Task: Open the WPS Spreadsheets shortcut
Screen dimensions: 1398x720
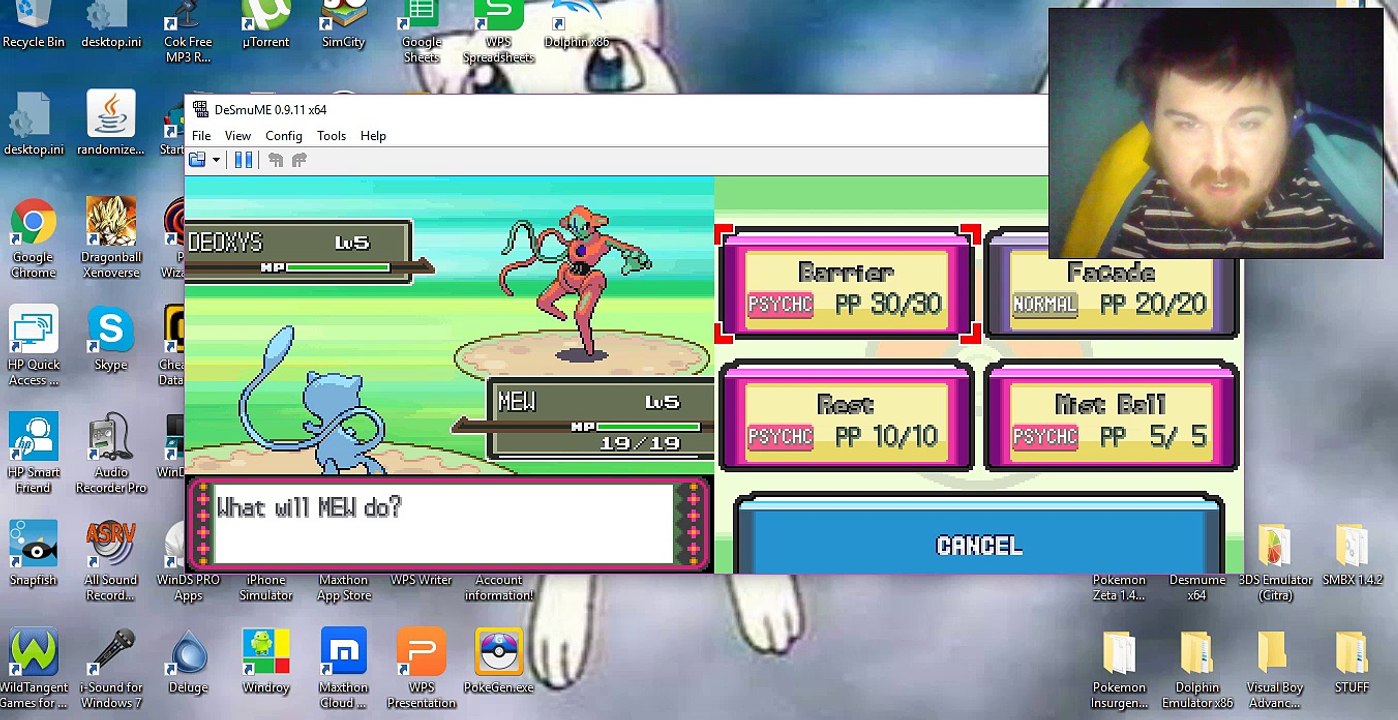Action: 498,32
